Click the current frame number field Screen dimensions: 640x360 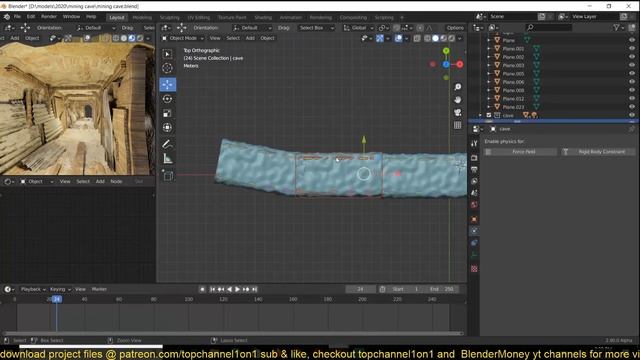360,289
